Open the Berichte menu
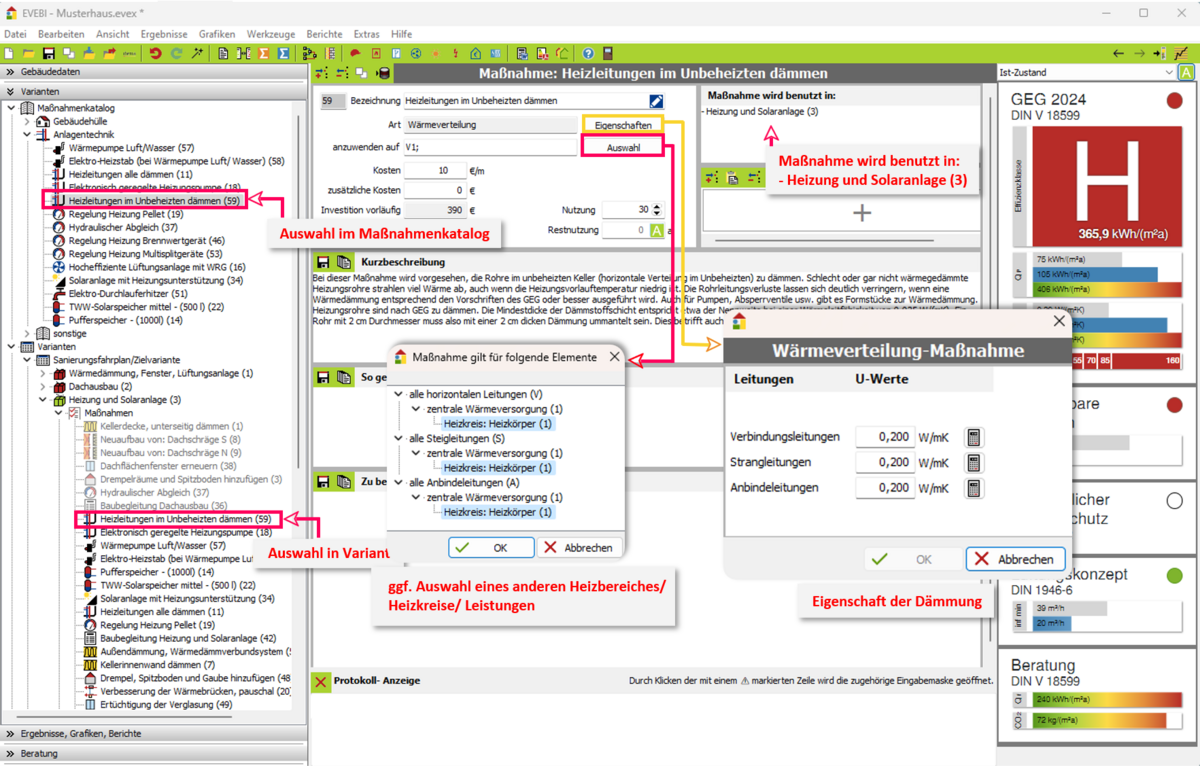Screen dimensions: 1200x766 pyautogui.click(x=325, y=34)
